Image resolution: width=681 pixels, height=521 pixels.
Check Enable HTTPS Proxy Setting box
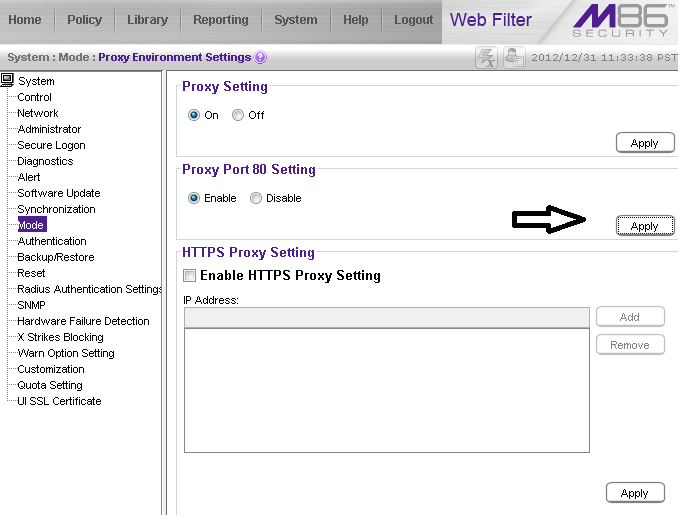click(x=189, y=275)
